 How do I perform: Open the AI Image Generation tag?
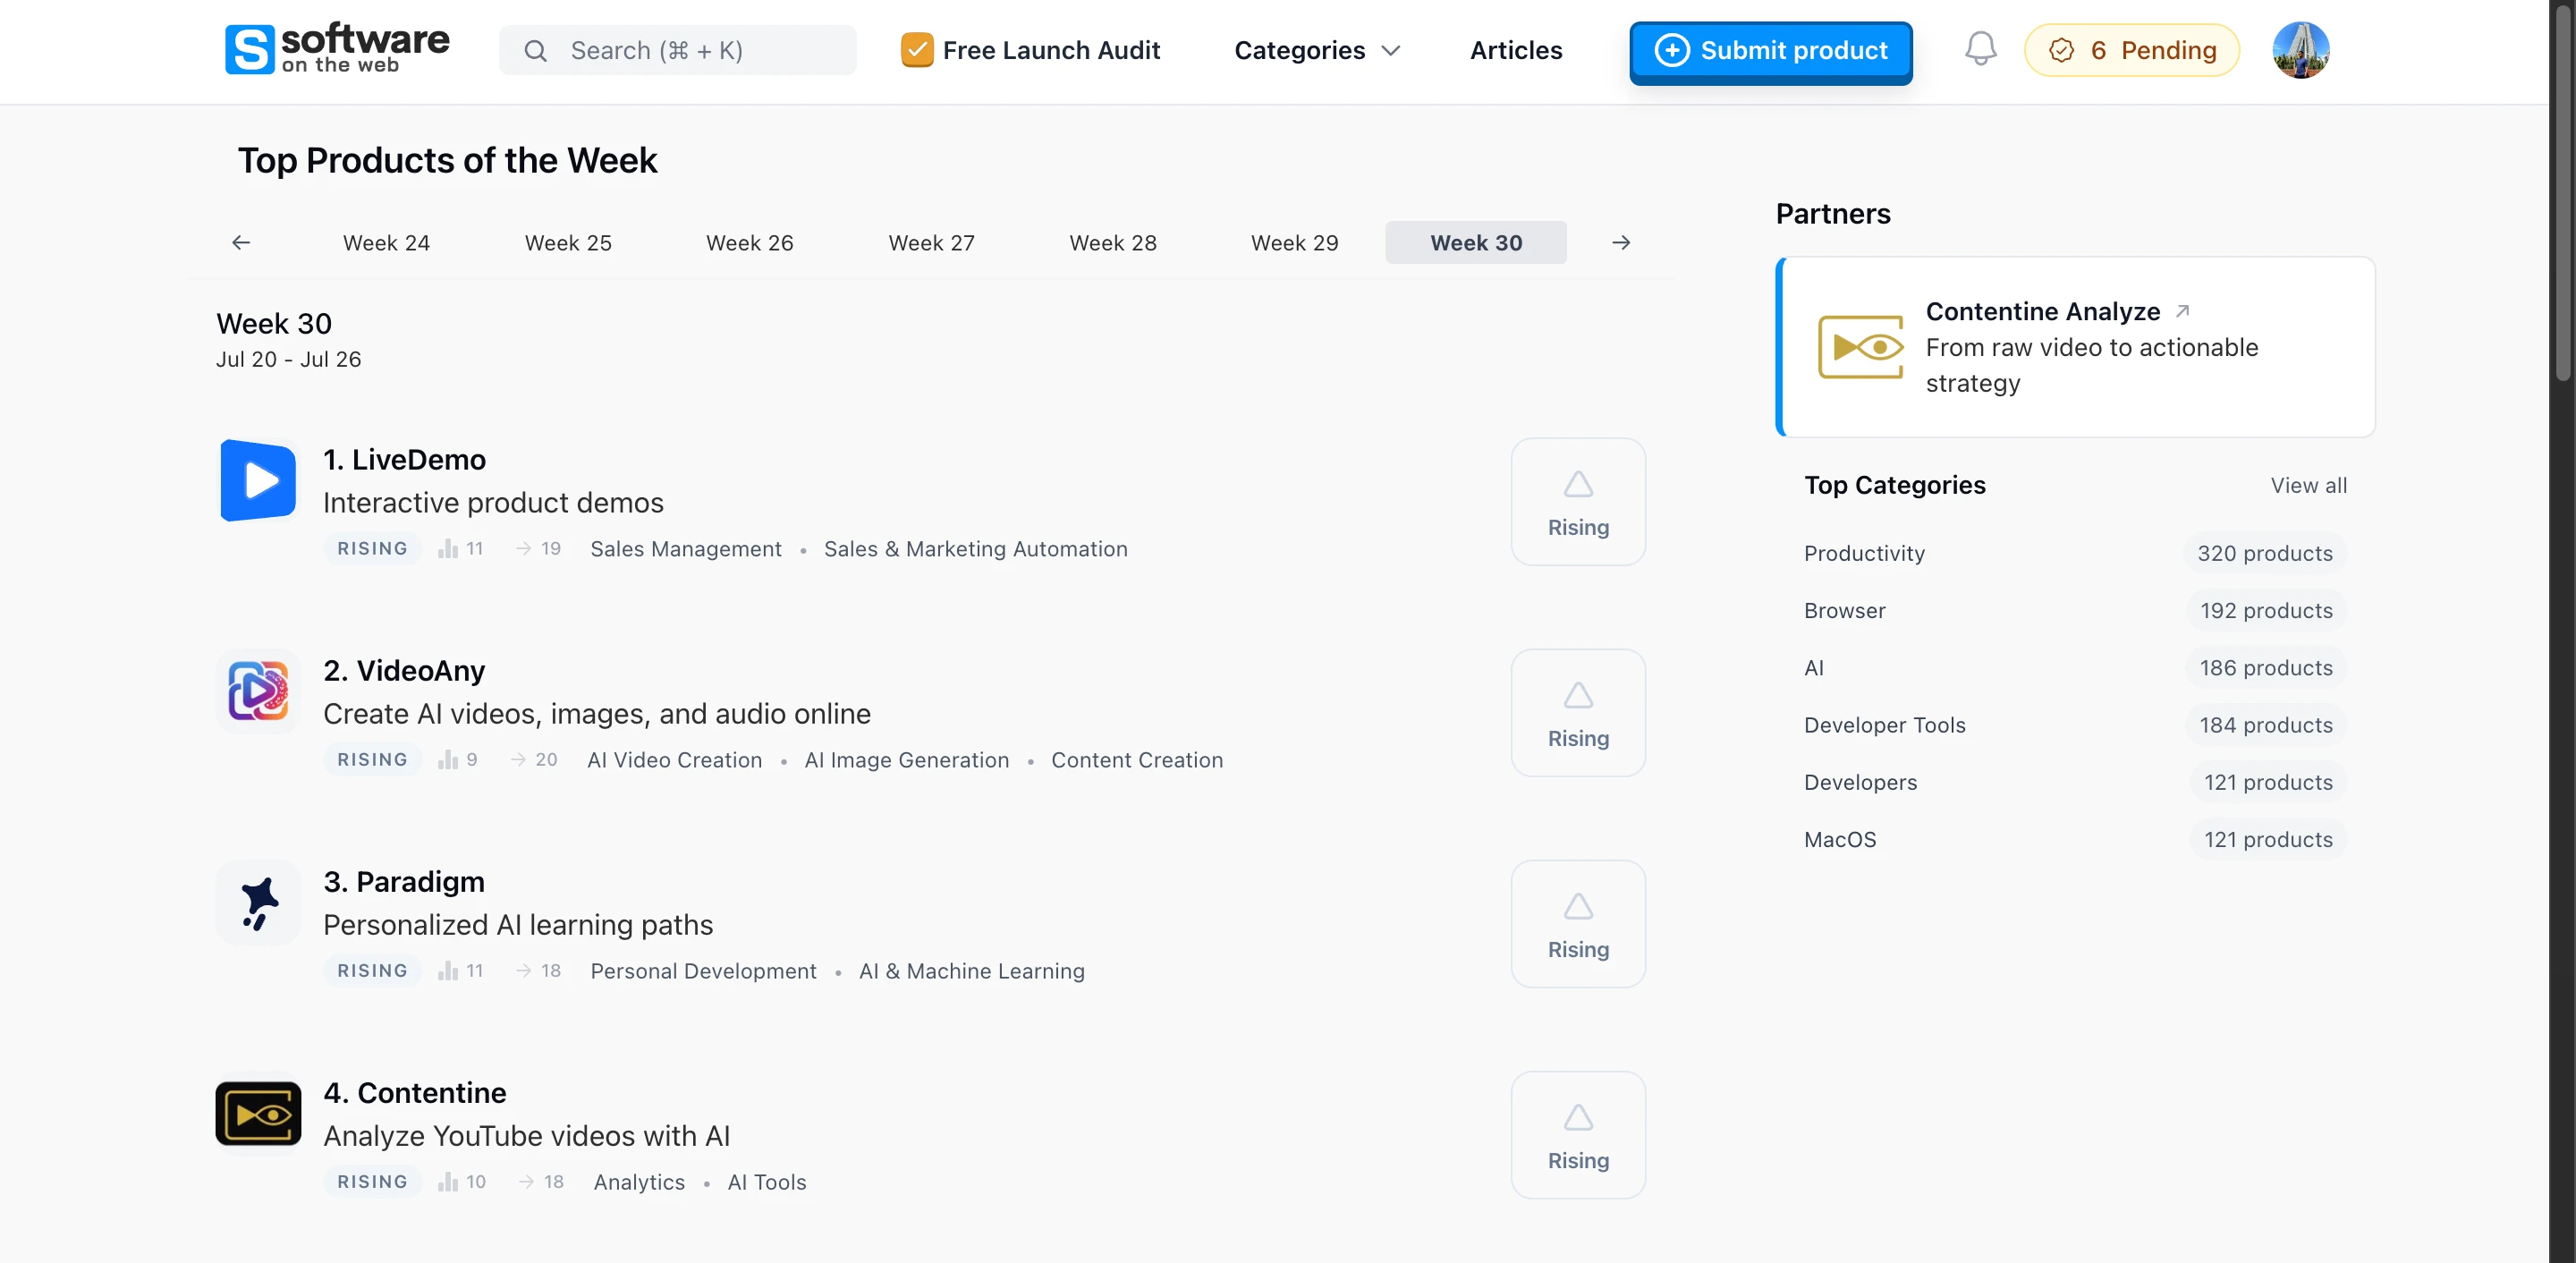click(x=906, y=759)
